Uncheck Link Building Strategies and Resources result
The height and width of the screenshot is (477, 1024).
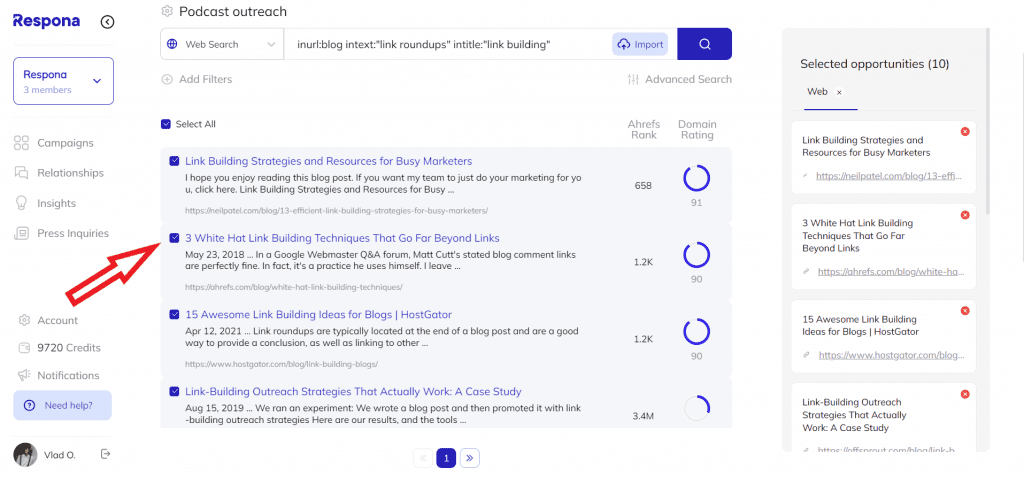[174, 161]
